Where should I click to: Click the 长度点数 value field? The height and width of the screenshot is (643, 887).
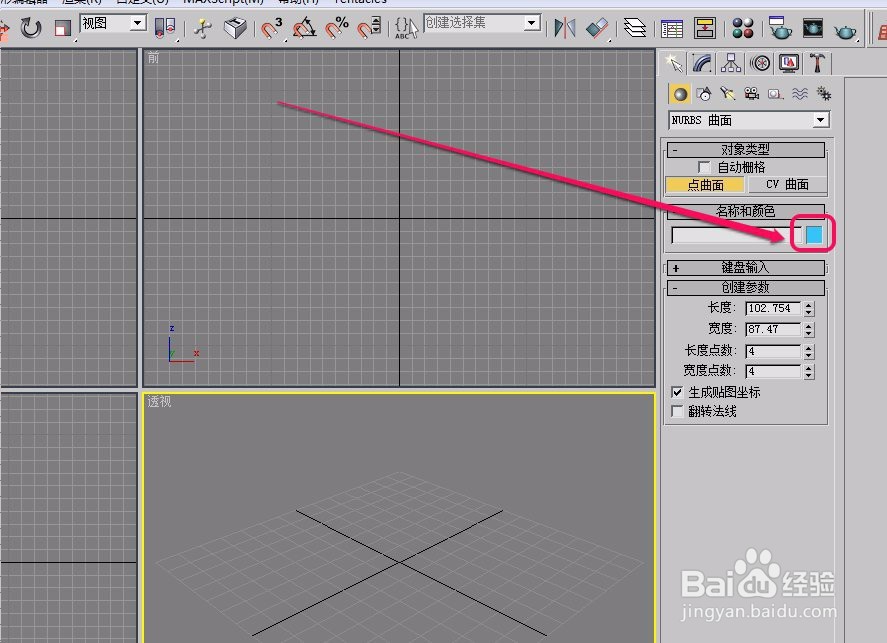pyautogui.click(x=772, y=351)
